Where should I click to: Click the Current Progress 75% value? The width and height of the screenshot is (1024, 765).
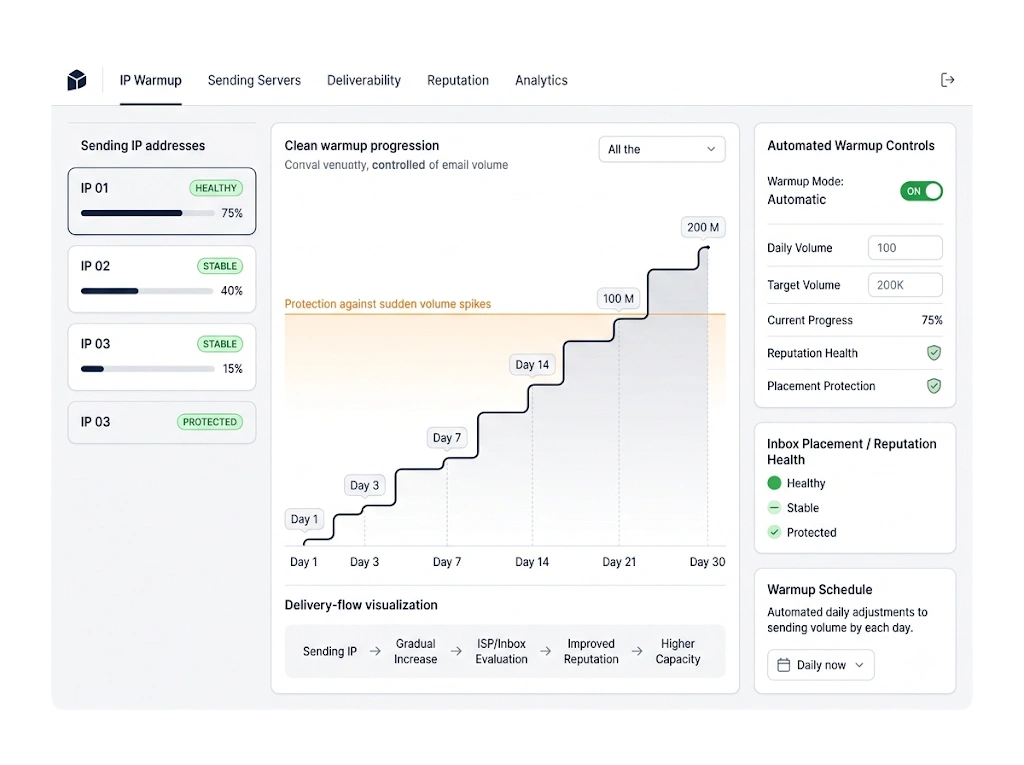(x=932, y=320)
